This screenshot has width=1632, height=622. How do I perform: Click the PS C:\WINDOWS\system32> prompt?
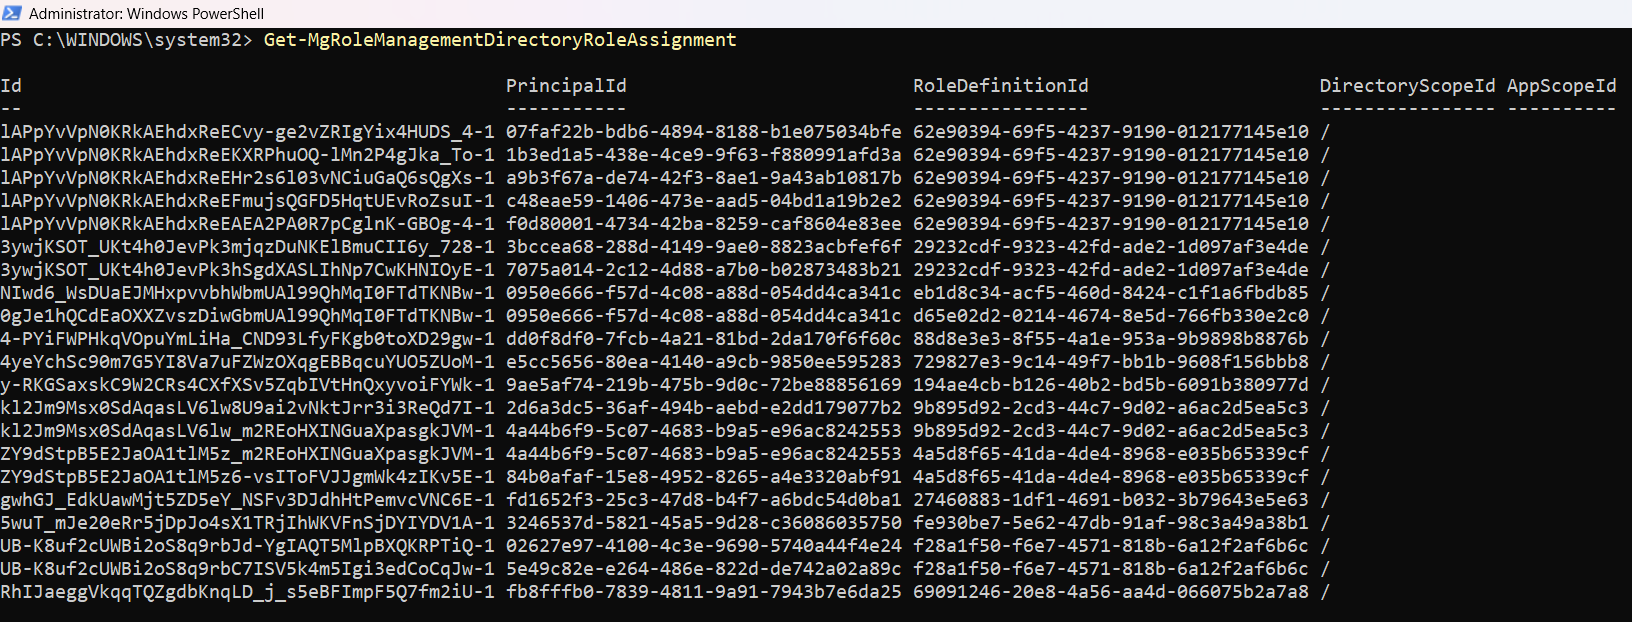pyautogui.click(x=126, y=40)
